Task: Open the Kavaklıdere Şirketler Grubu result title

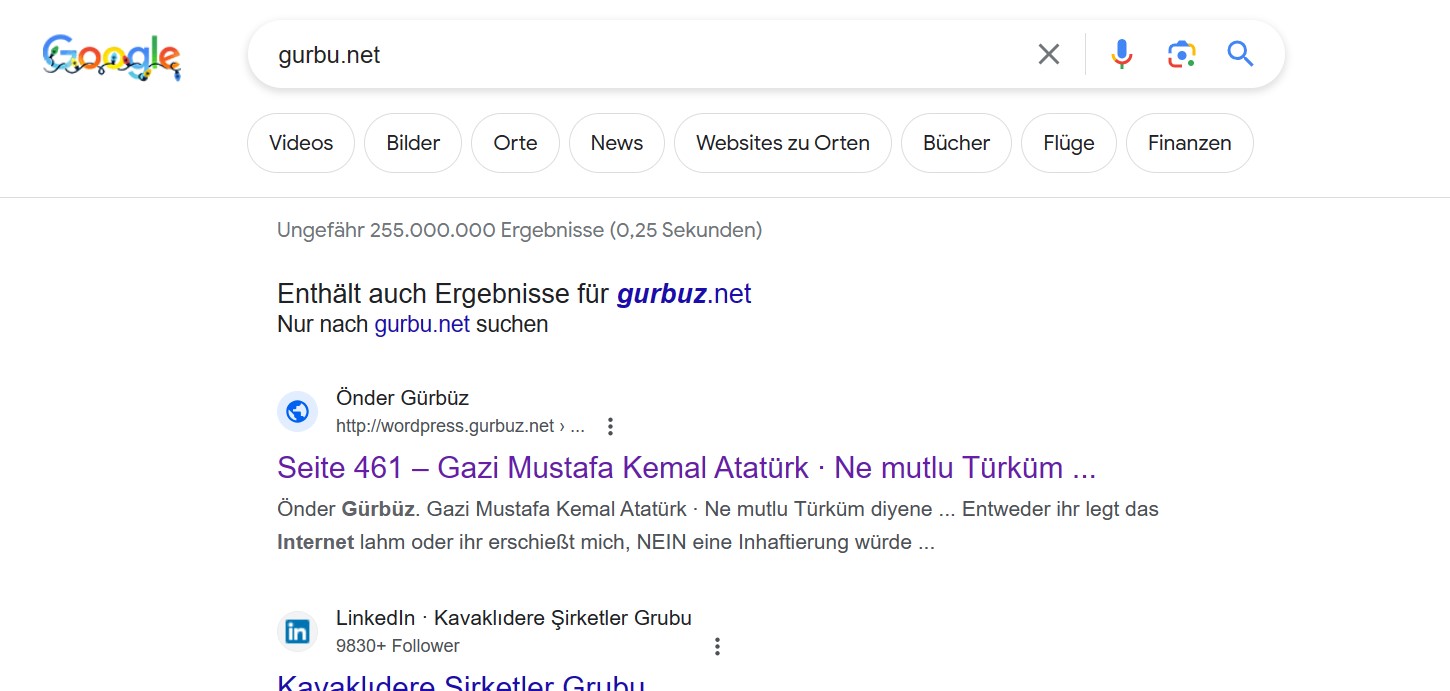Action: coord(461,682)
